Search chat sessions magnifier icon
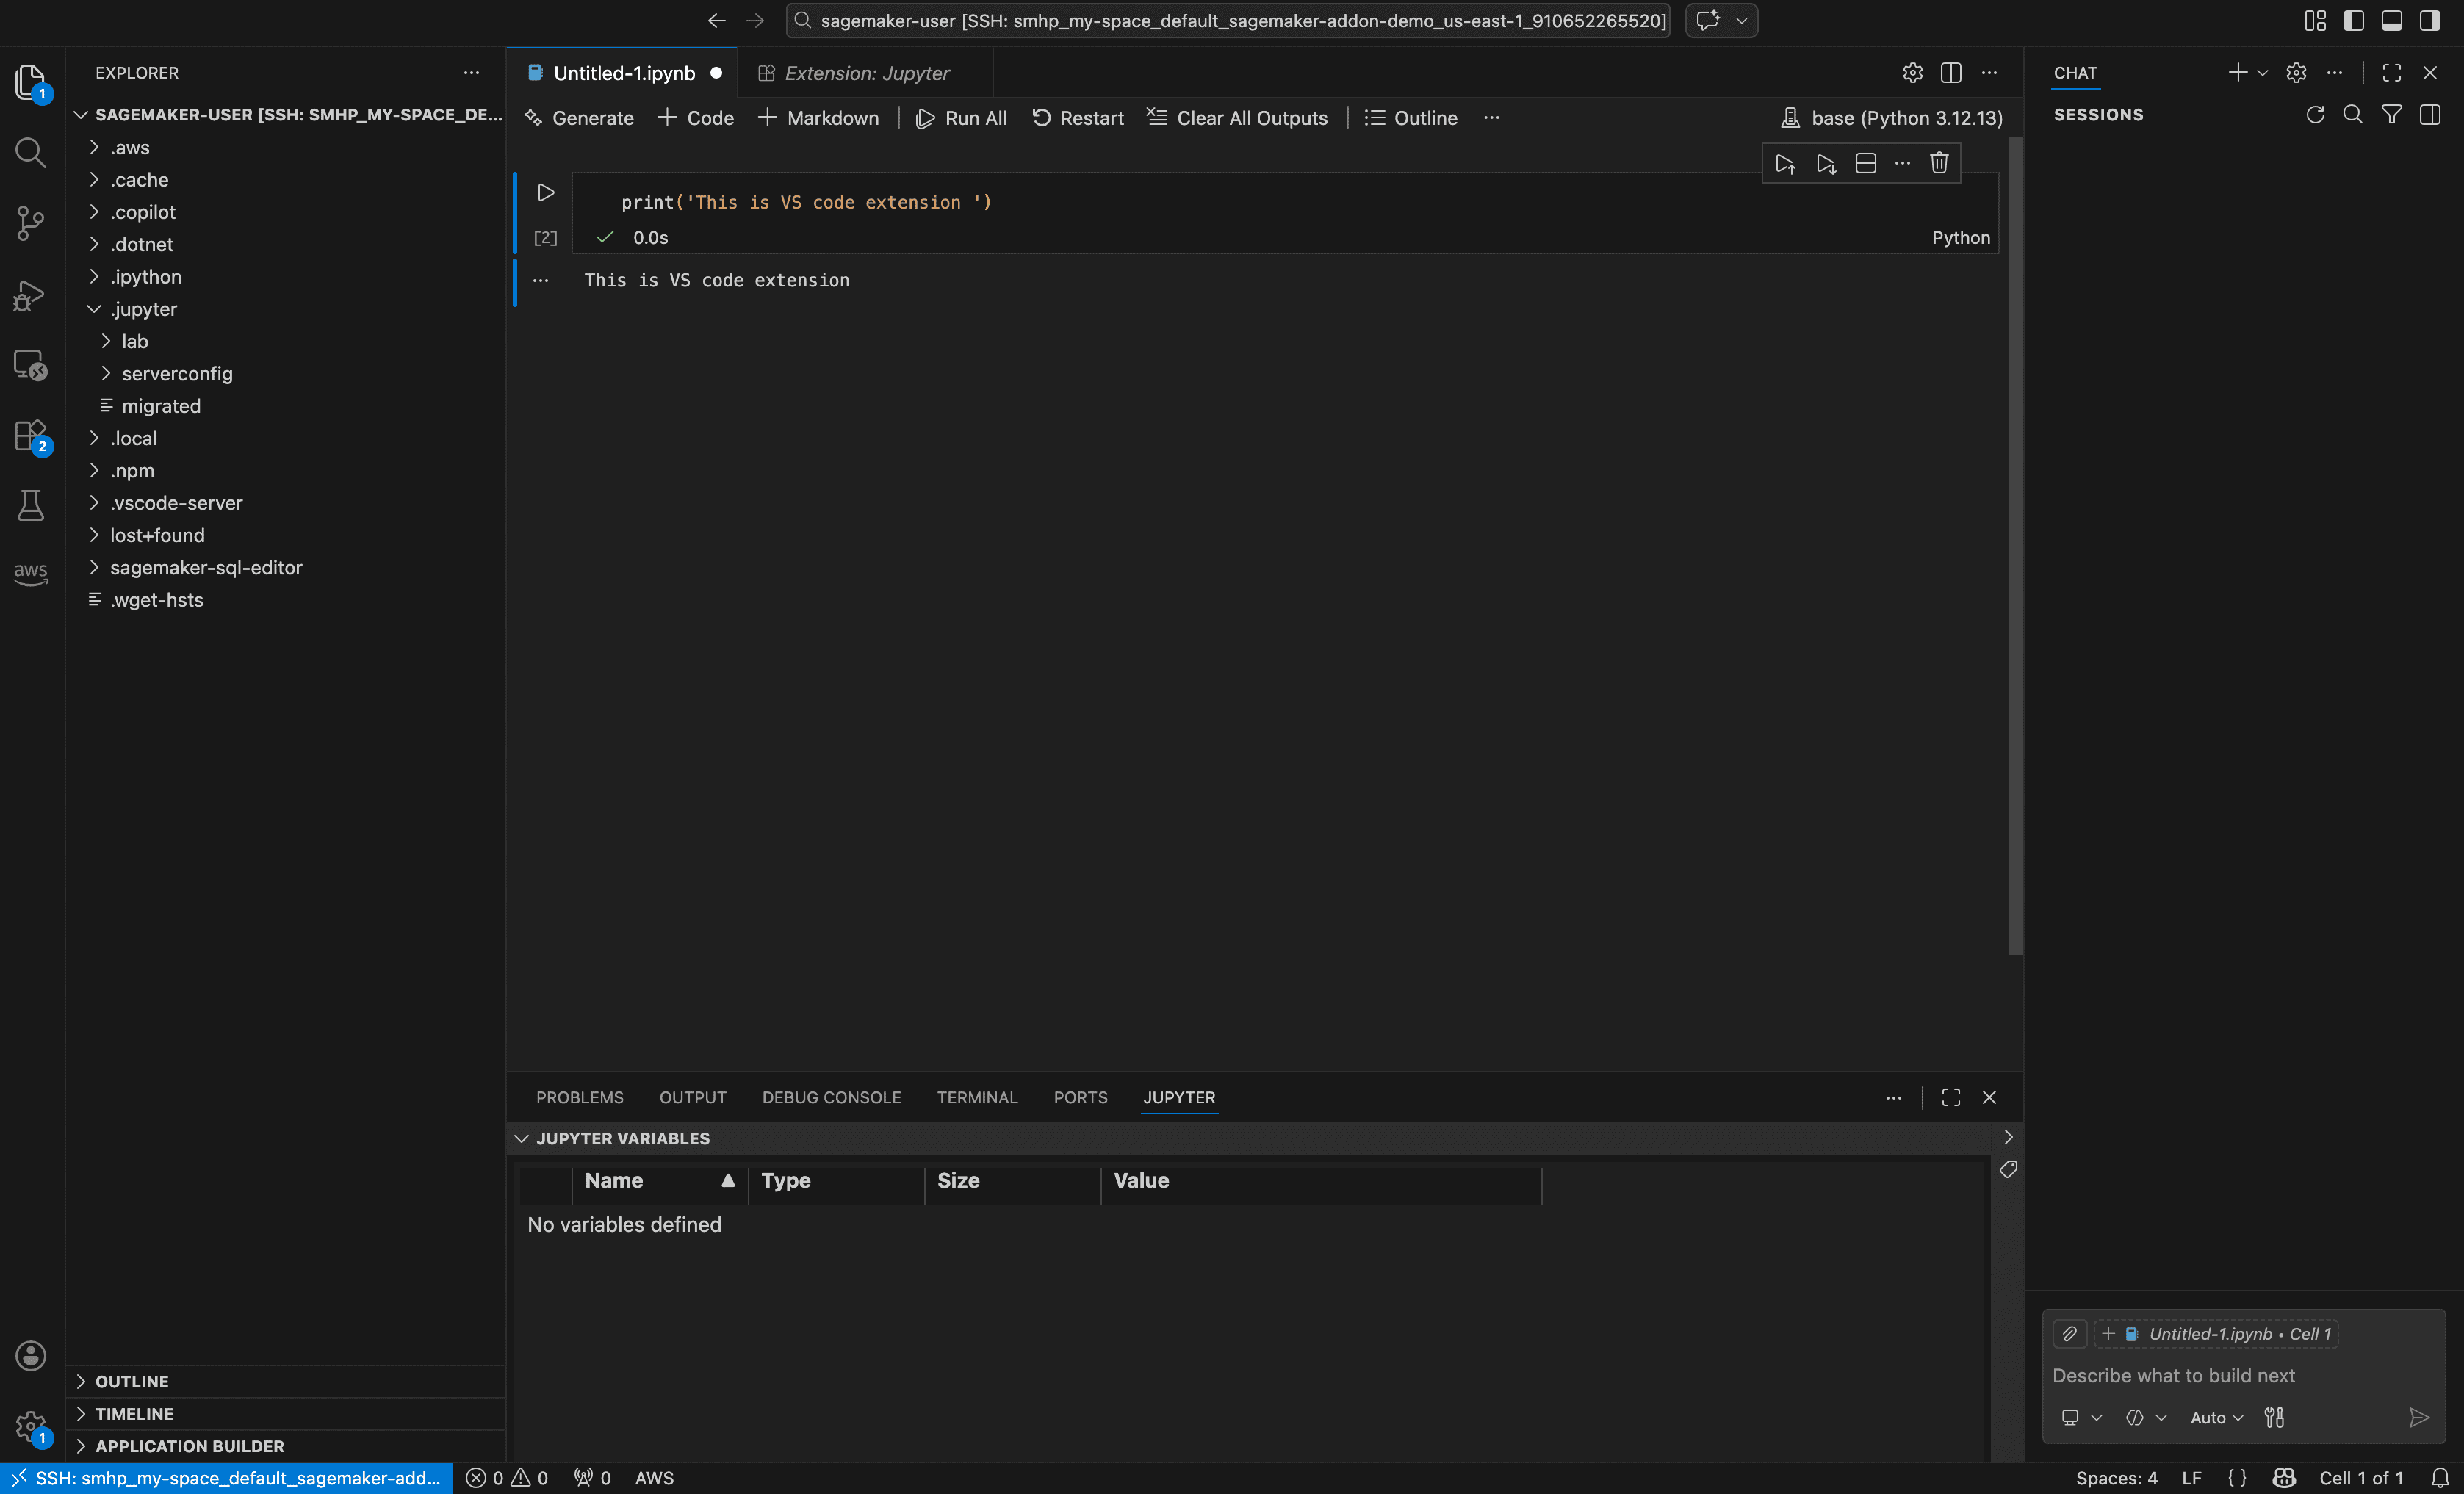 pyautogui.click(x=2353, y=115)
